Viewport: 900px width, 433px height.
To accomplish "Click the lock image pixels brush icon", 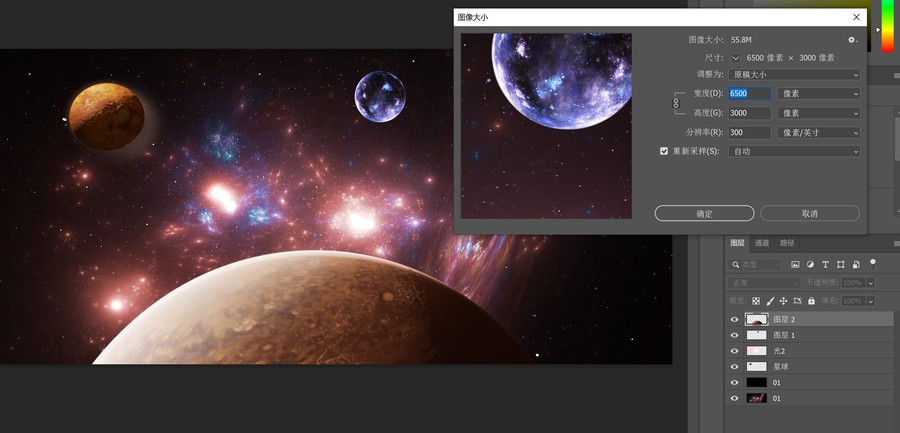I will click(770, 301).
